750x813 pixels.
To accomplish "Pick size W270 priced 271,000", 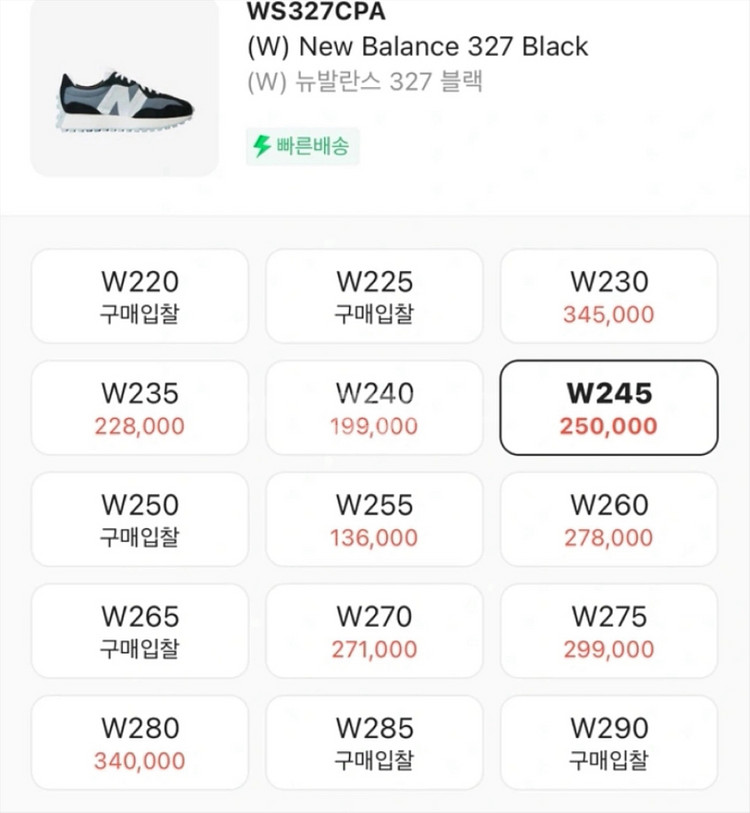I will tap(374, 631).
